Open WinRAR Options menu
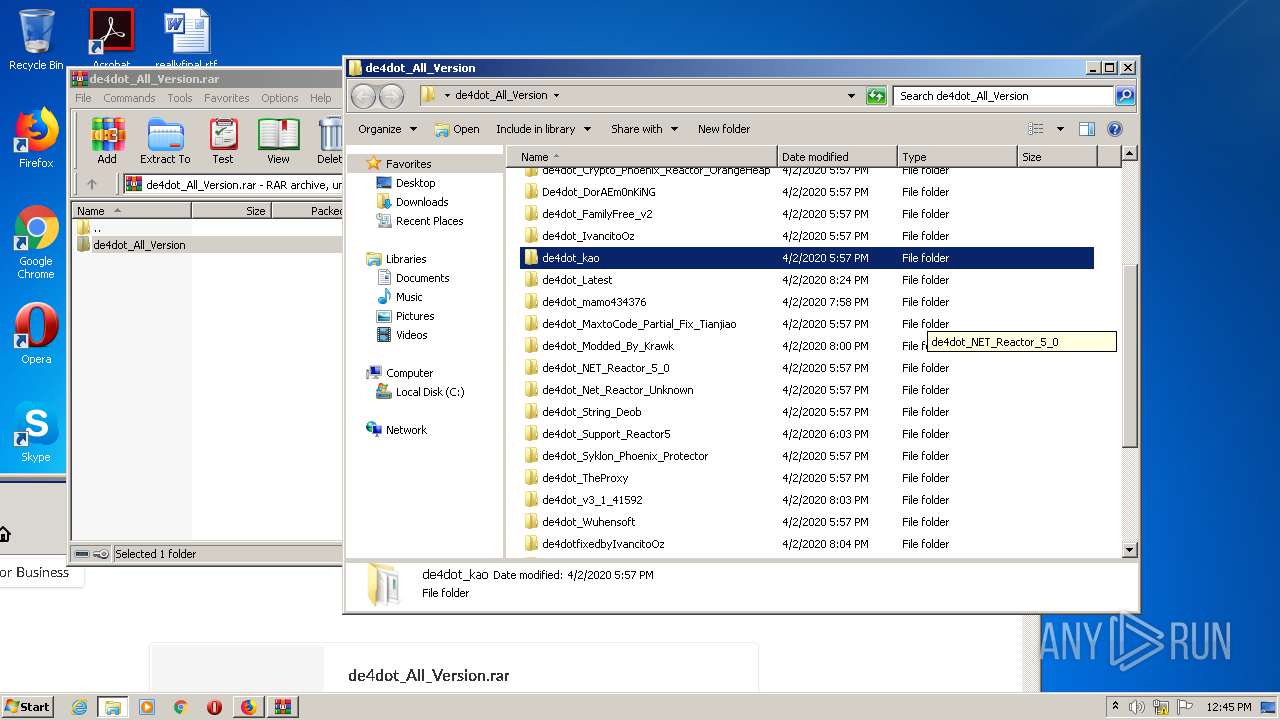This screenshot has height=720, width=1280. 280,98
